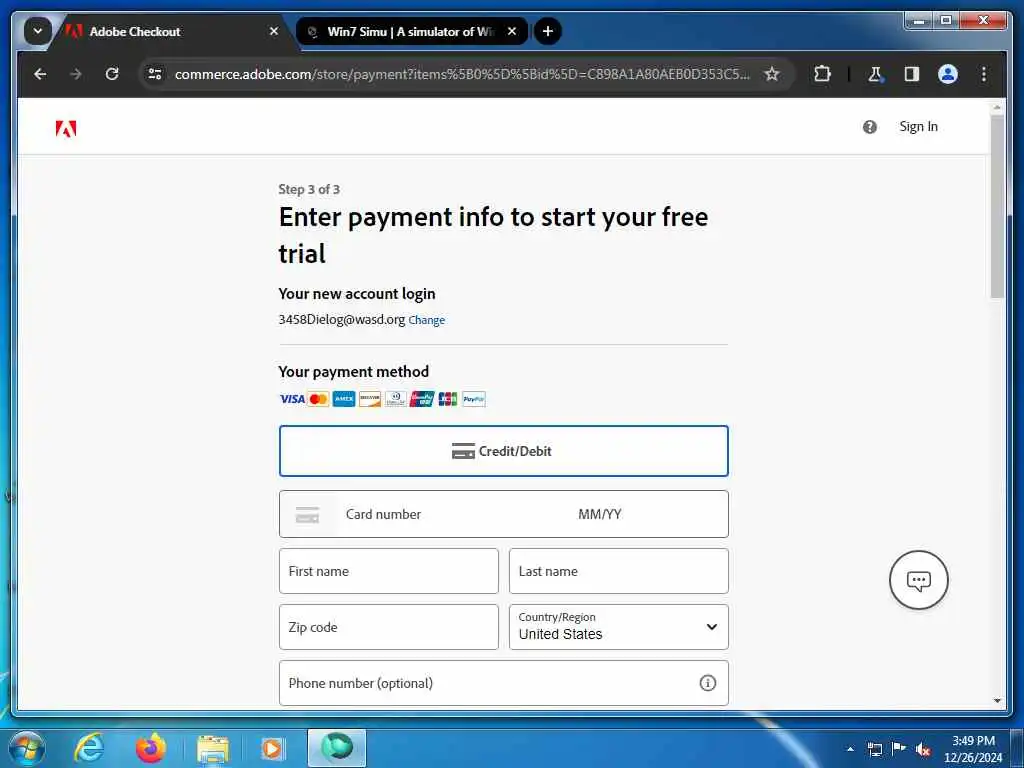The width and height of the screenshot is (1024, 768).
Task: Focus the Last name field
Action: tap(618, 571)
